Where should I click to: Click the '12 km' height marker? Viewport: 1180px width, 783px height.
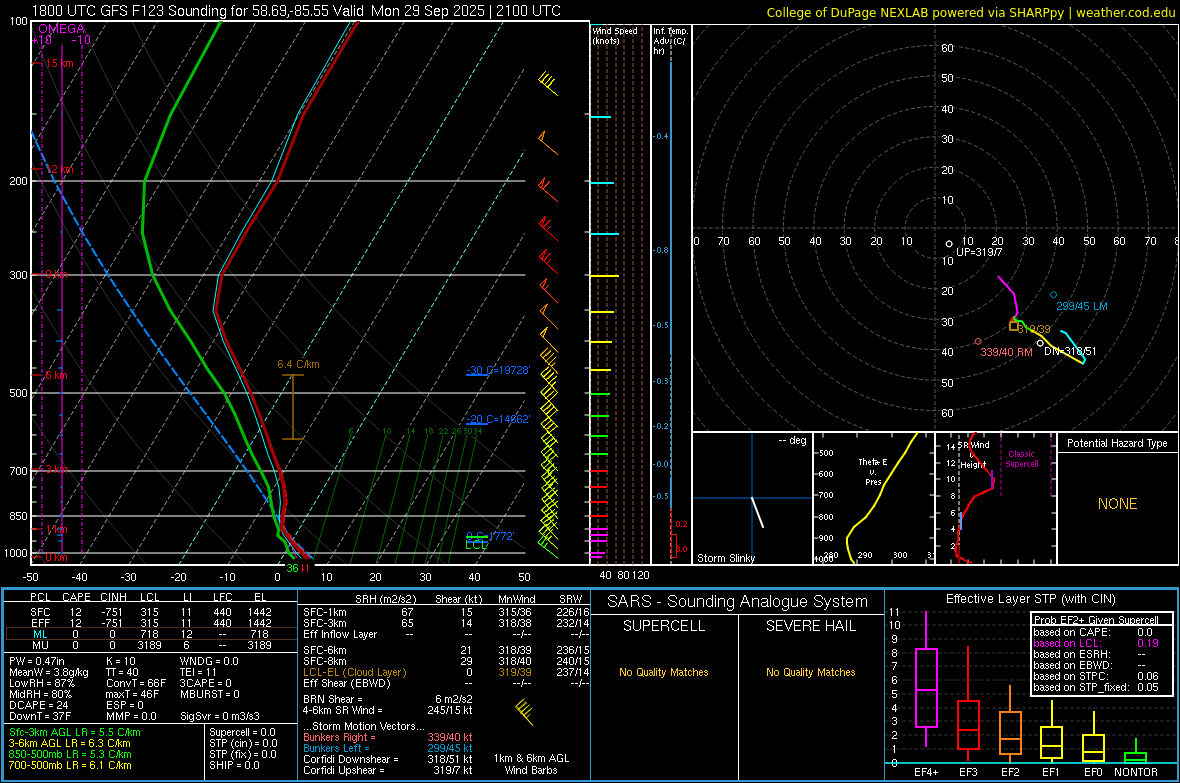click(x=59, y=169)
